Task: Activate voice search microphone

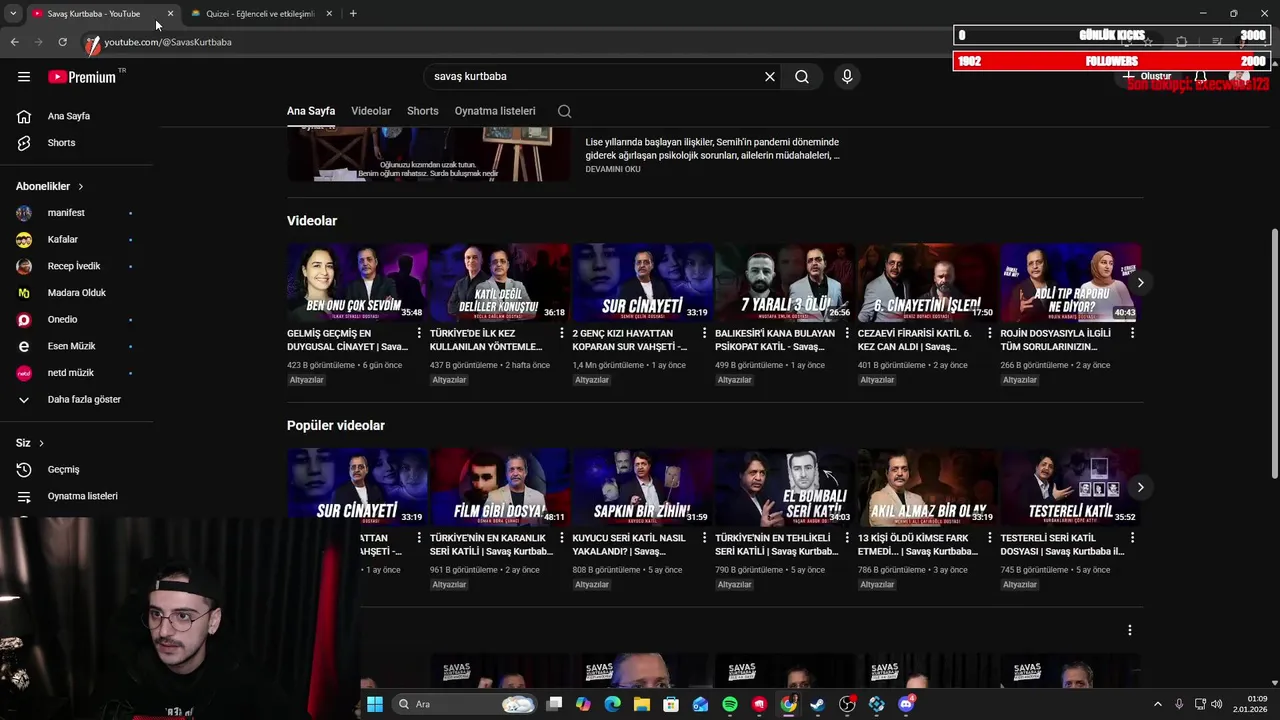Action: (x=847, y=77)
